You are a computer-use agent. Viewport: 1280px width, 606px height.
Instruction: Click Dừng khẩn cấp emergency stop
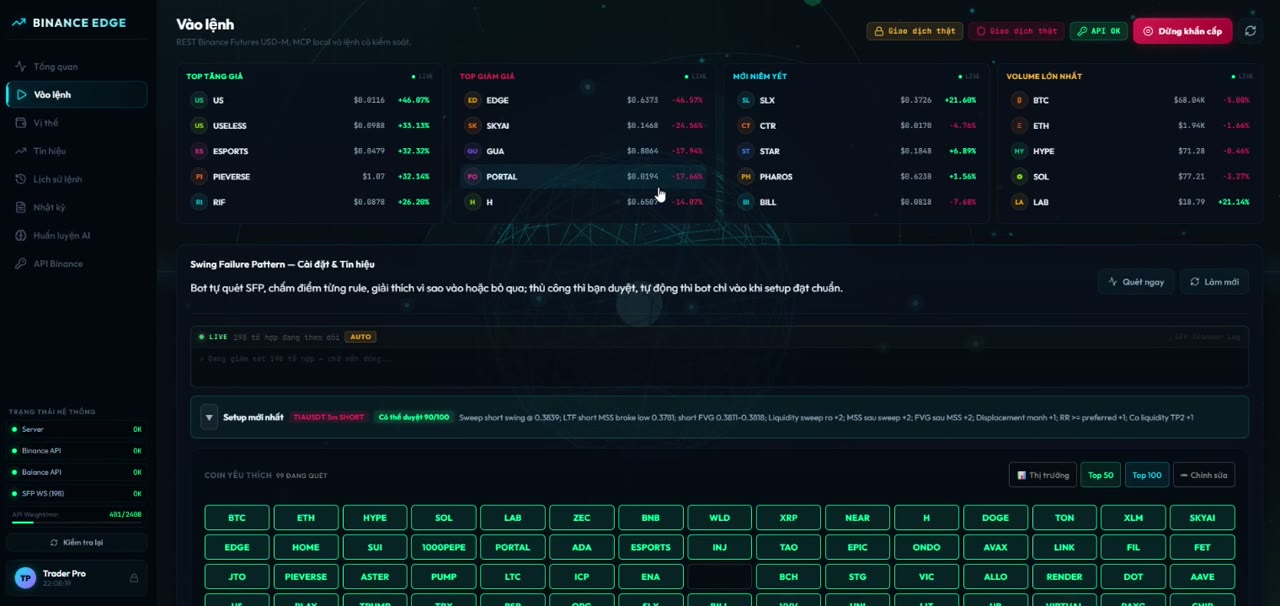click(x=1183, y=31)
